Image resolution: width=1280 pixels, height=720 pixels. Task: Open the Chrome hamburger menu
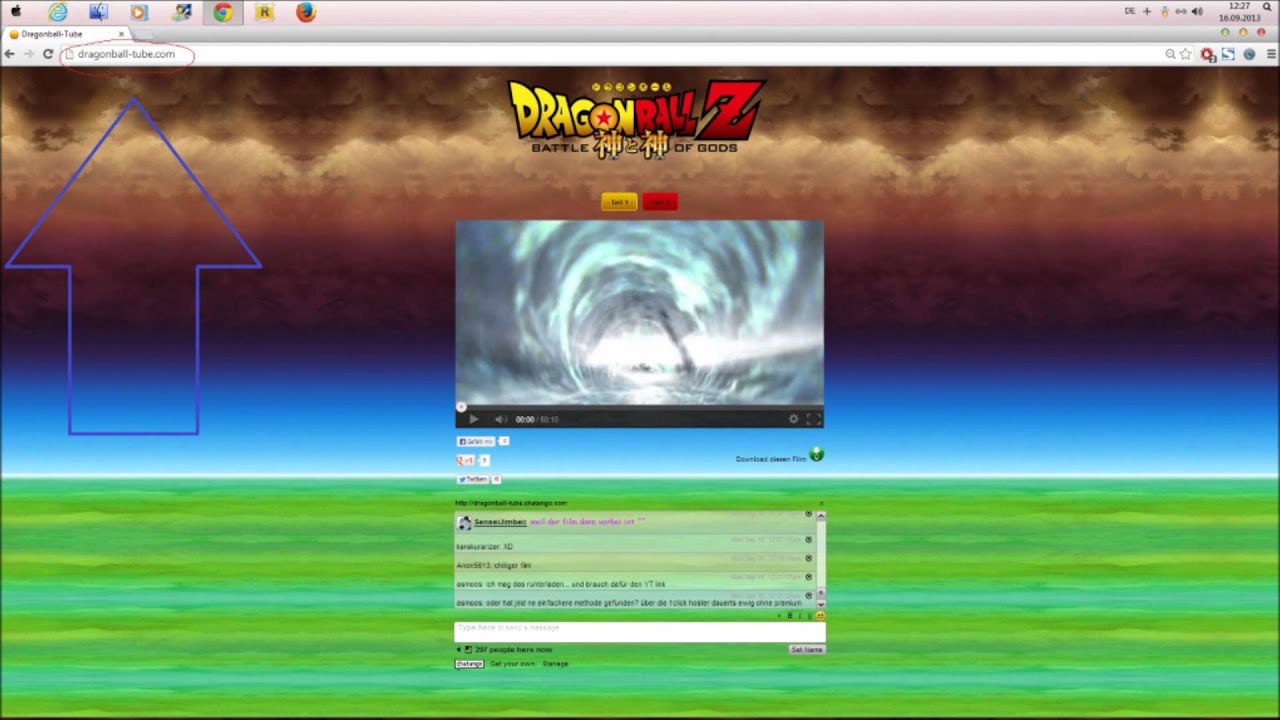pos(1272,54)
